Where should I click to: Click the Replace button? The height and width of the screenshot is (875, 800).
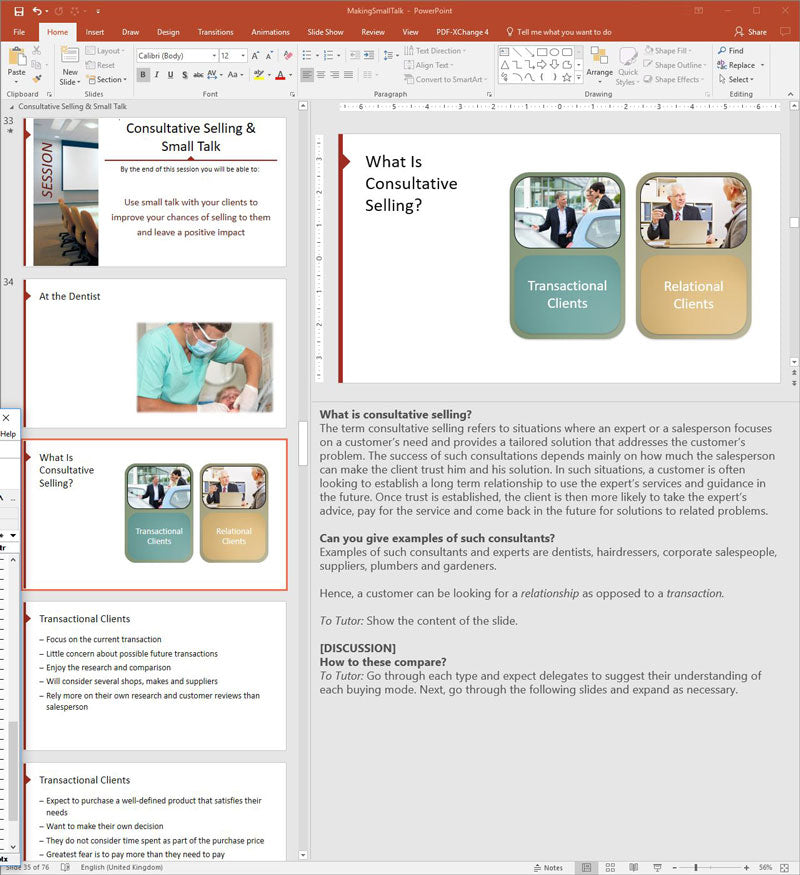coord(736,65)
